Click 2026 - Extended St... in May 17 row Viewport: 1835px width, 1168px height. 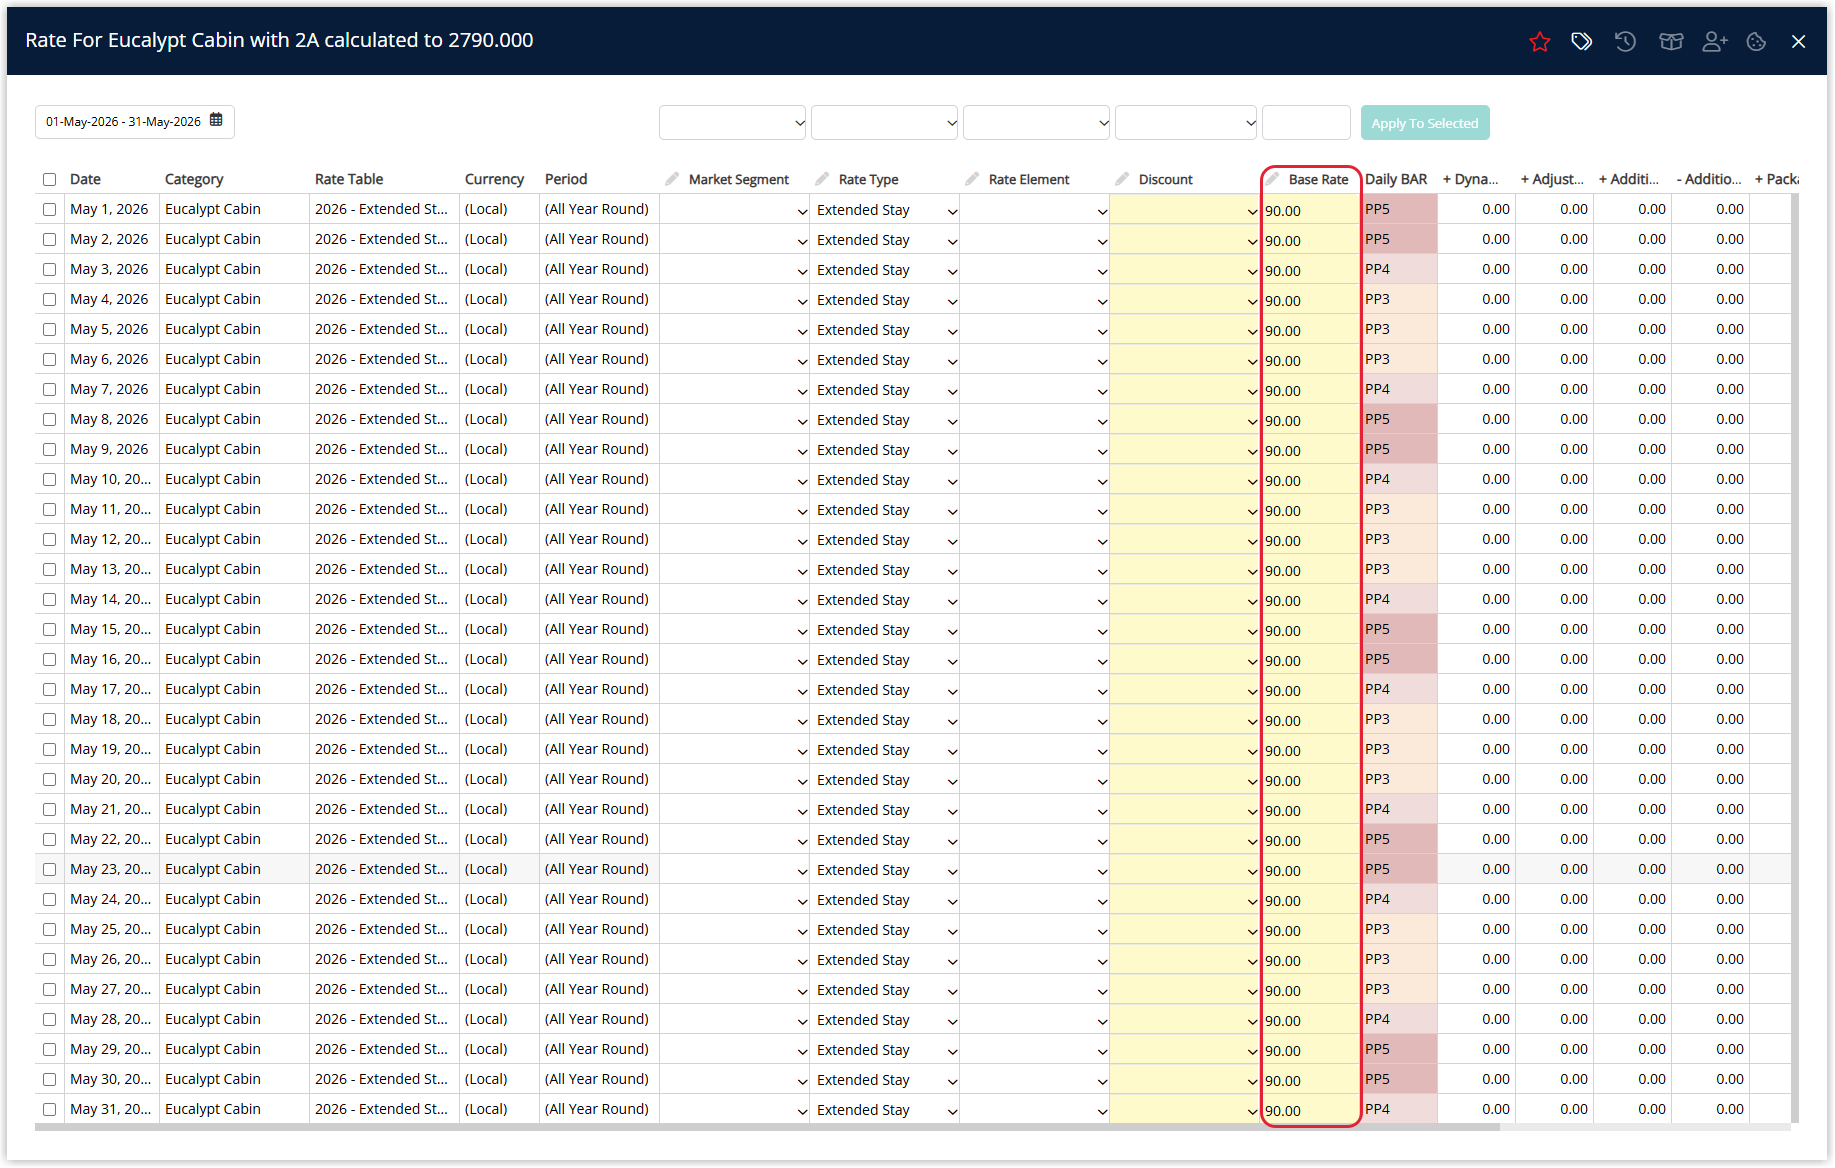pyautogui.click(x=381, y=689)
